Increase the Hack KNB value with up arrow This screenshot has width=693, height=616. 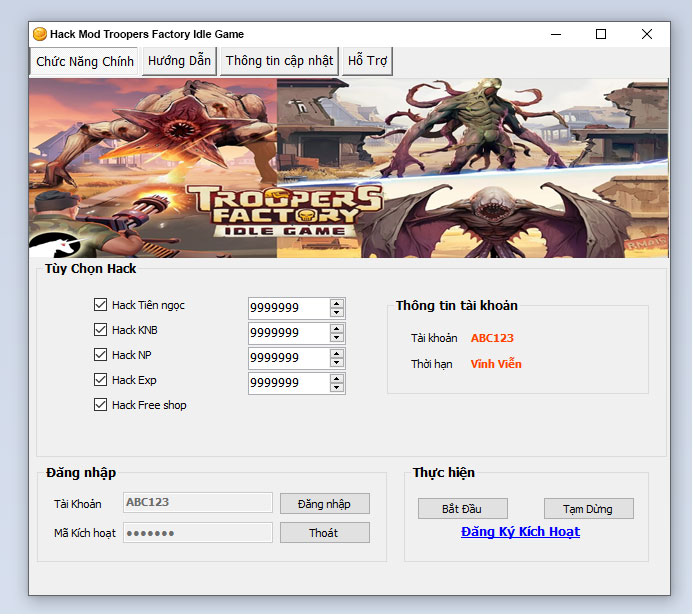(x=337, y=329)
